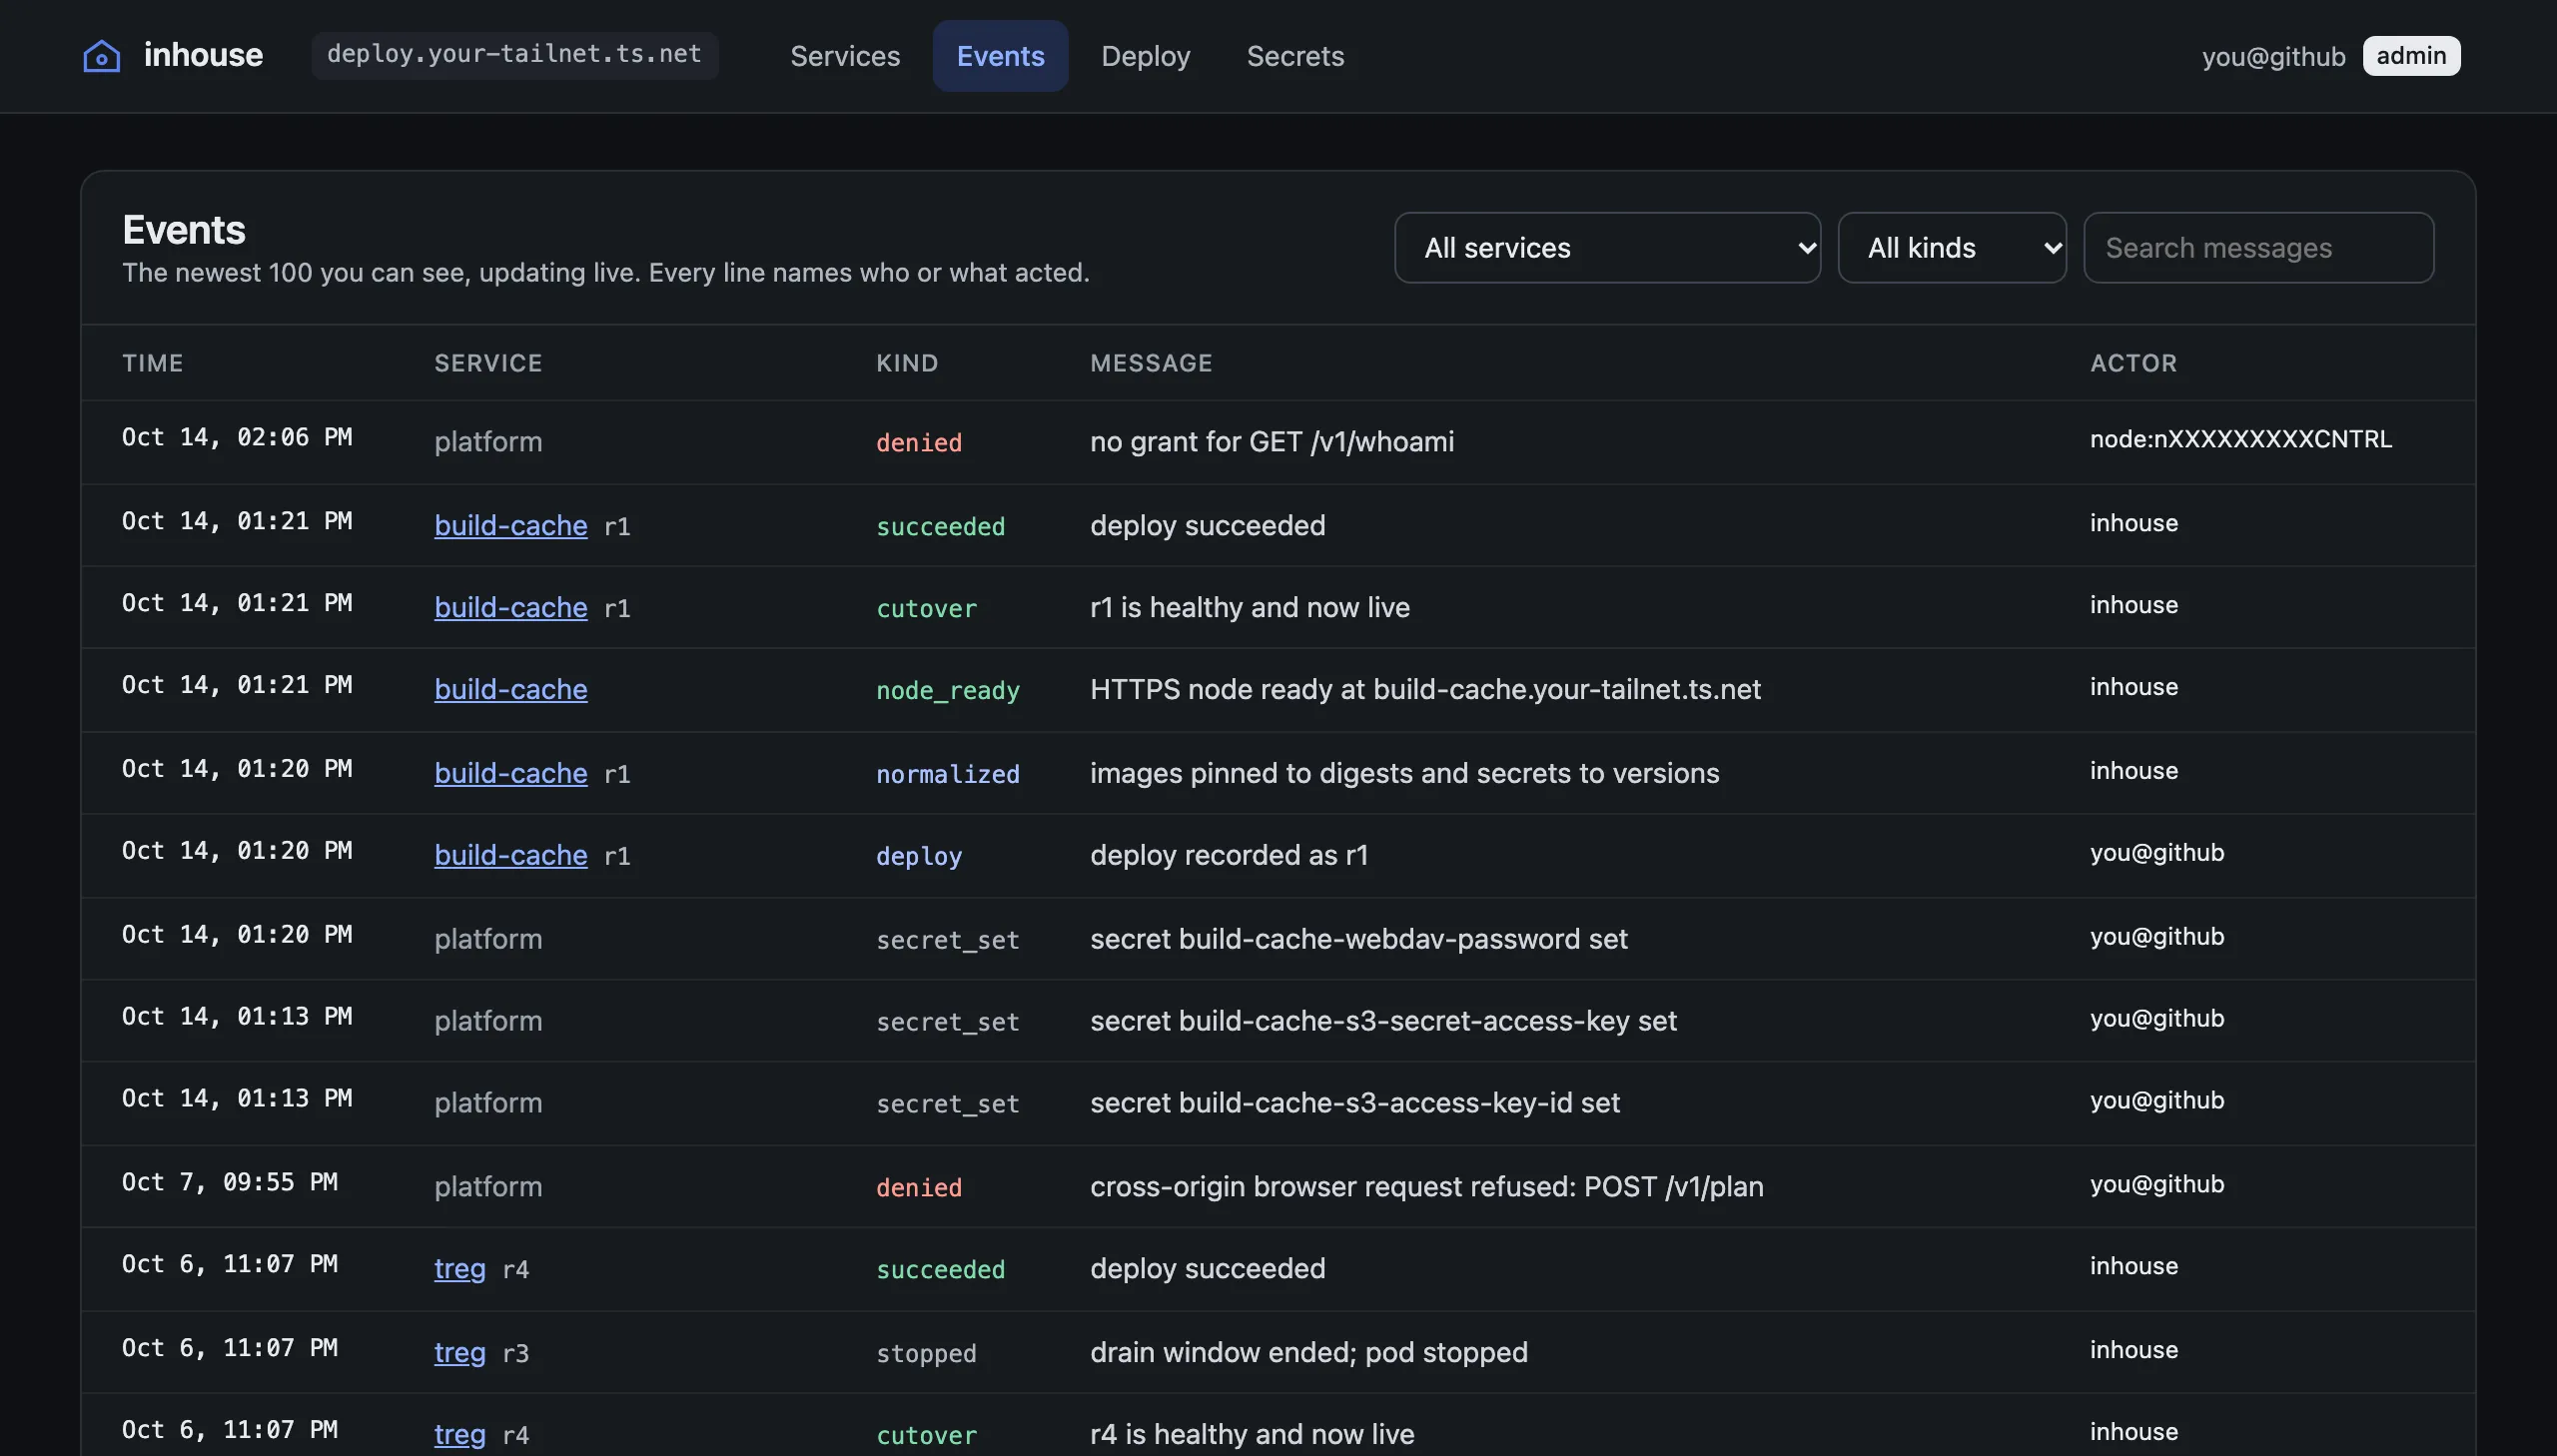Viewport: 2557px width, 1456px height.
Task: Expand the All services dropdown
Action: 1607,247
